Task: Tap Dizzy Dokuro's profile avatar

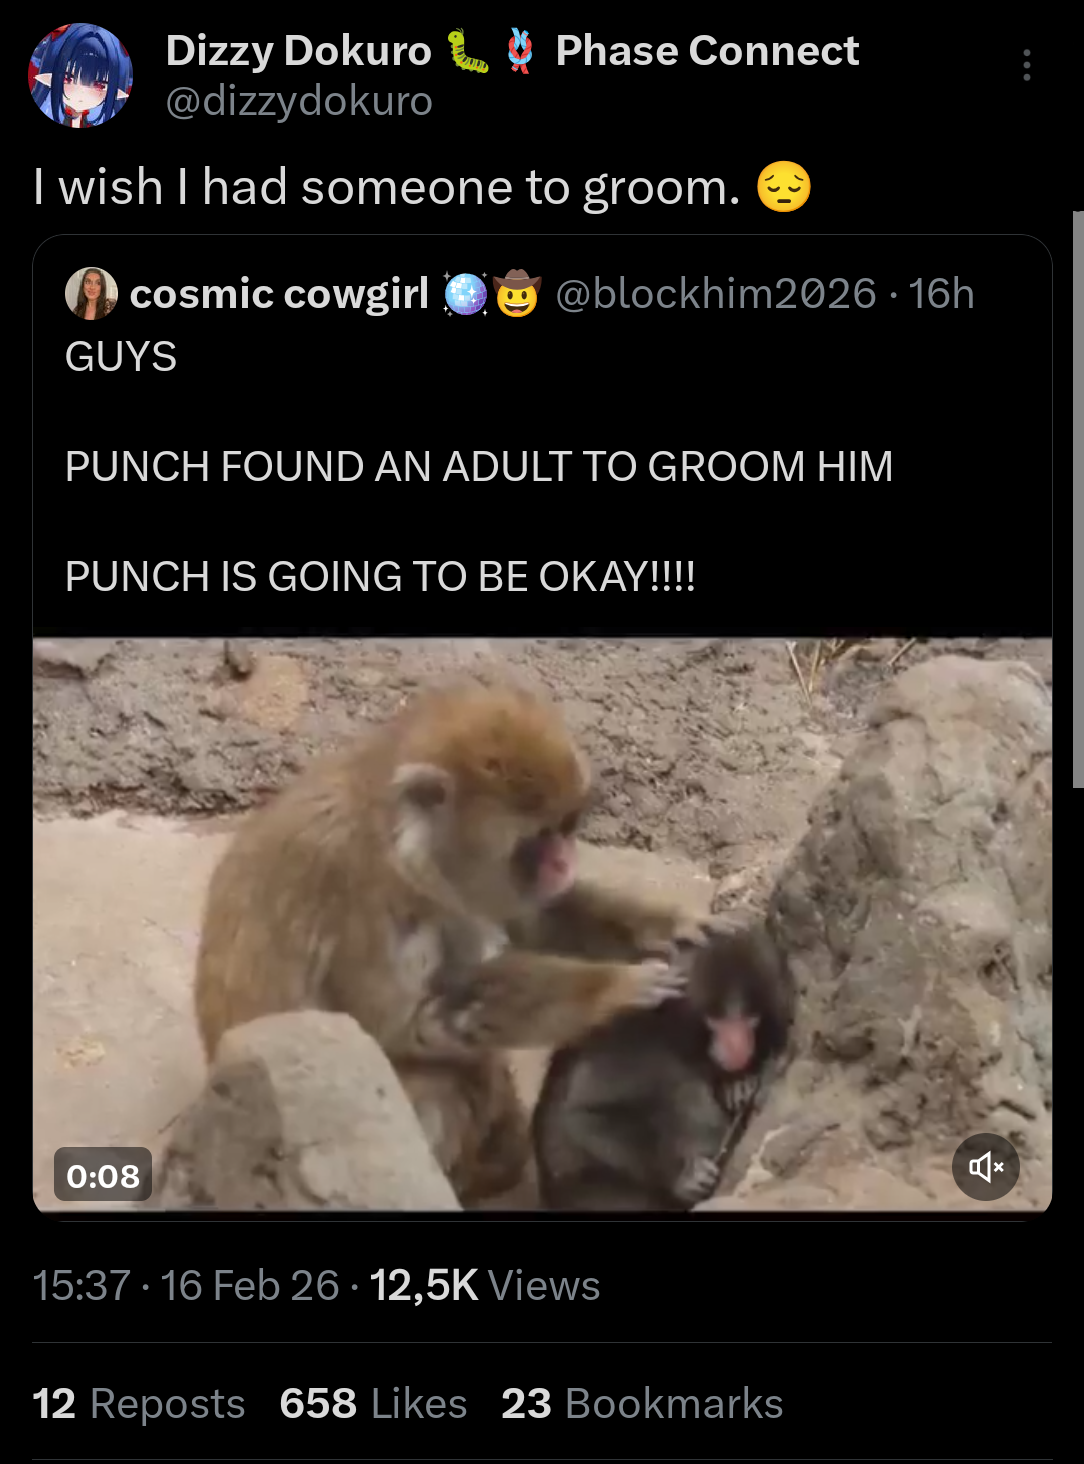Action: (81, 76)
